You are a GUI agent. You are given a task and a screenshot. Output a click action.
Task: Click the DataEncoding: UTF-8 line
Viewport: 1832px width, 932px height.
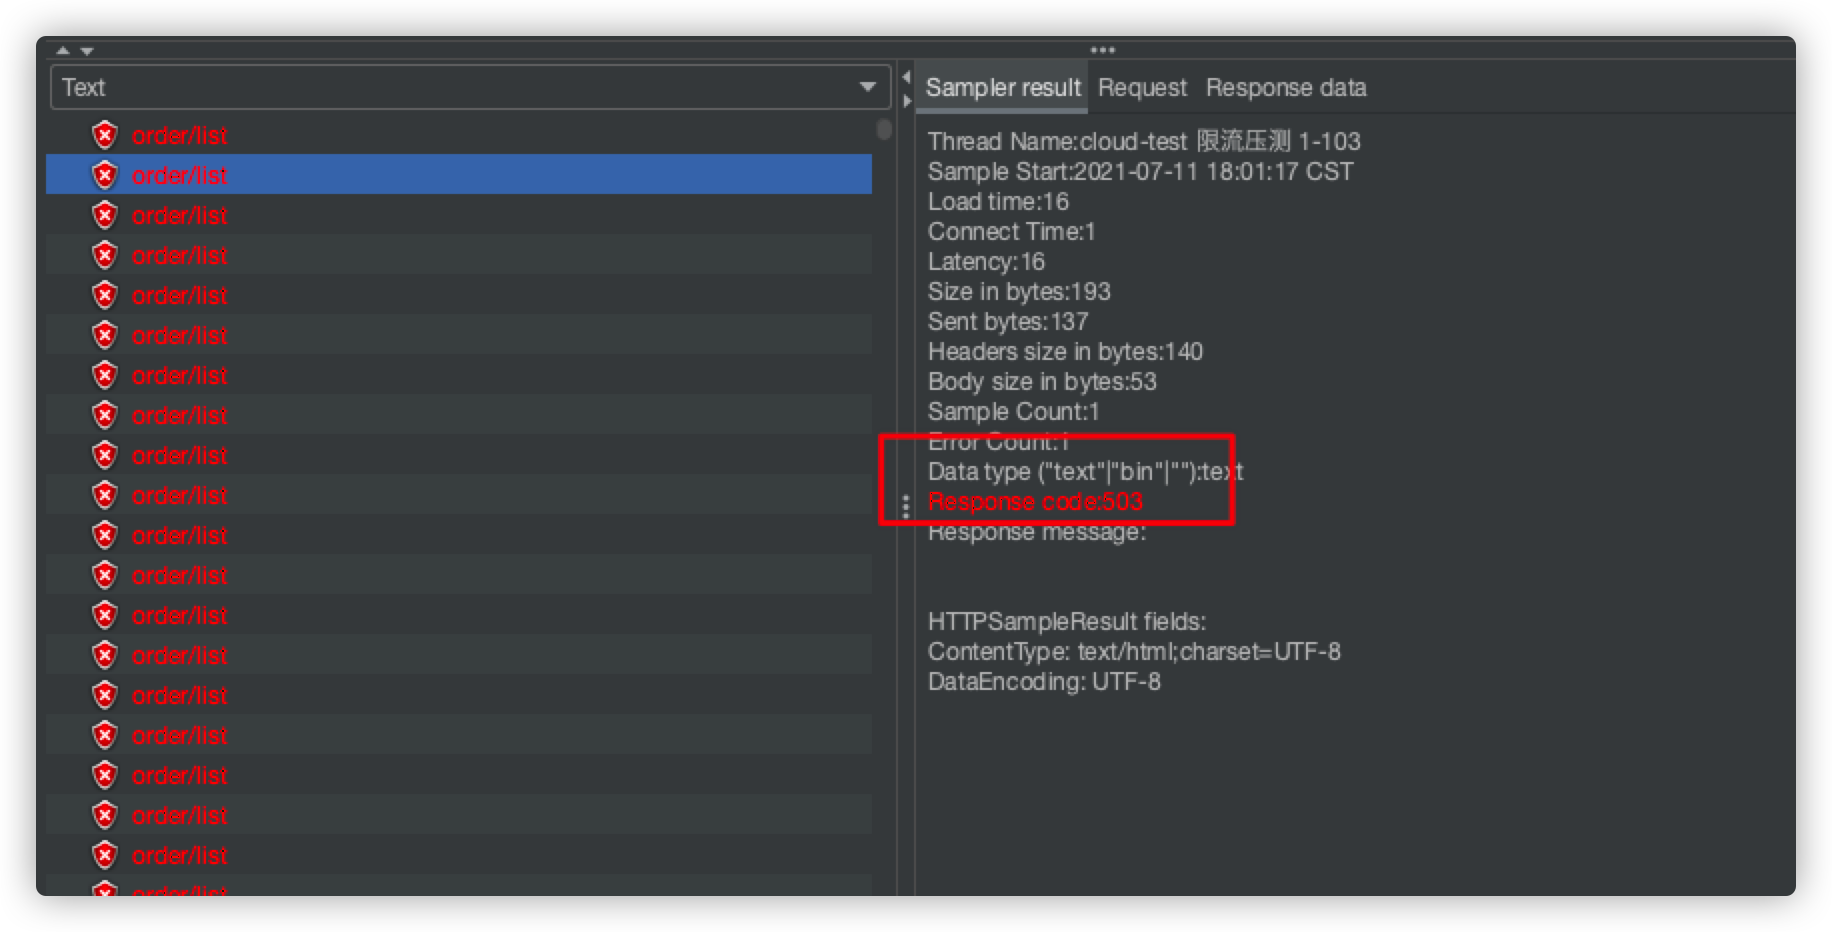[1044, 681]
